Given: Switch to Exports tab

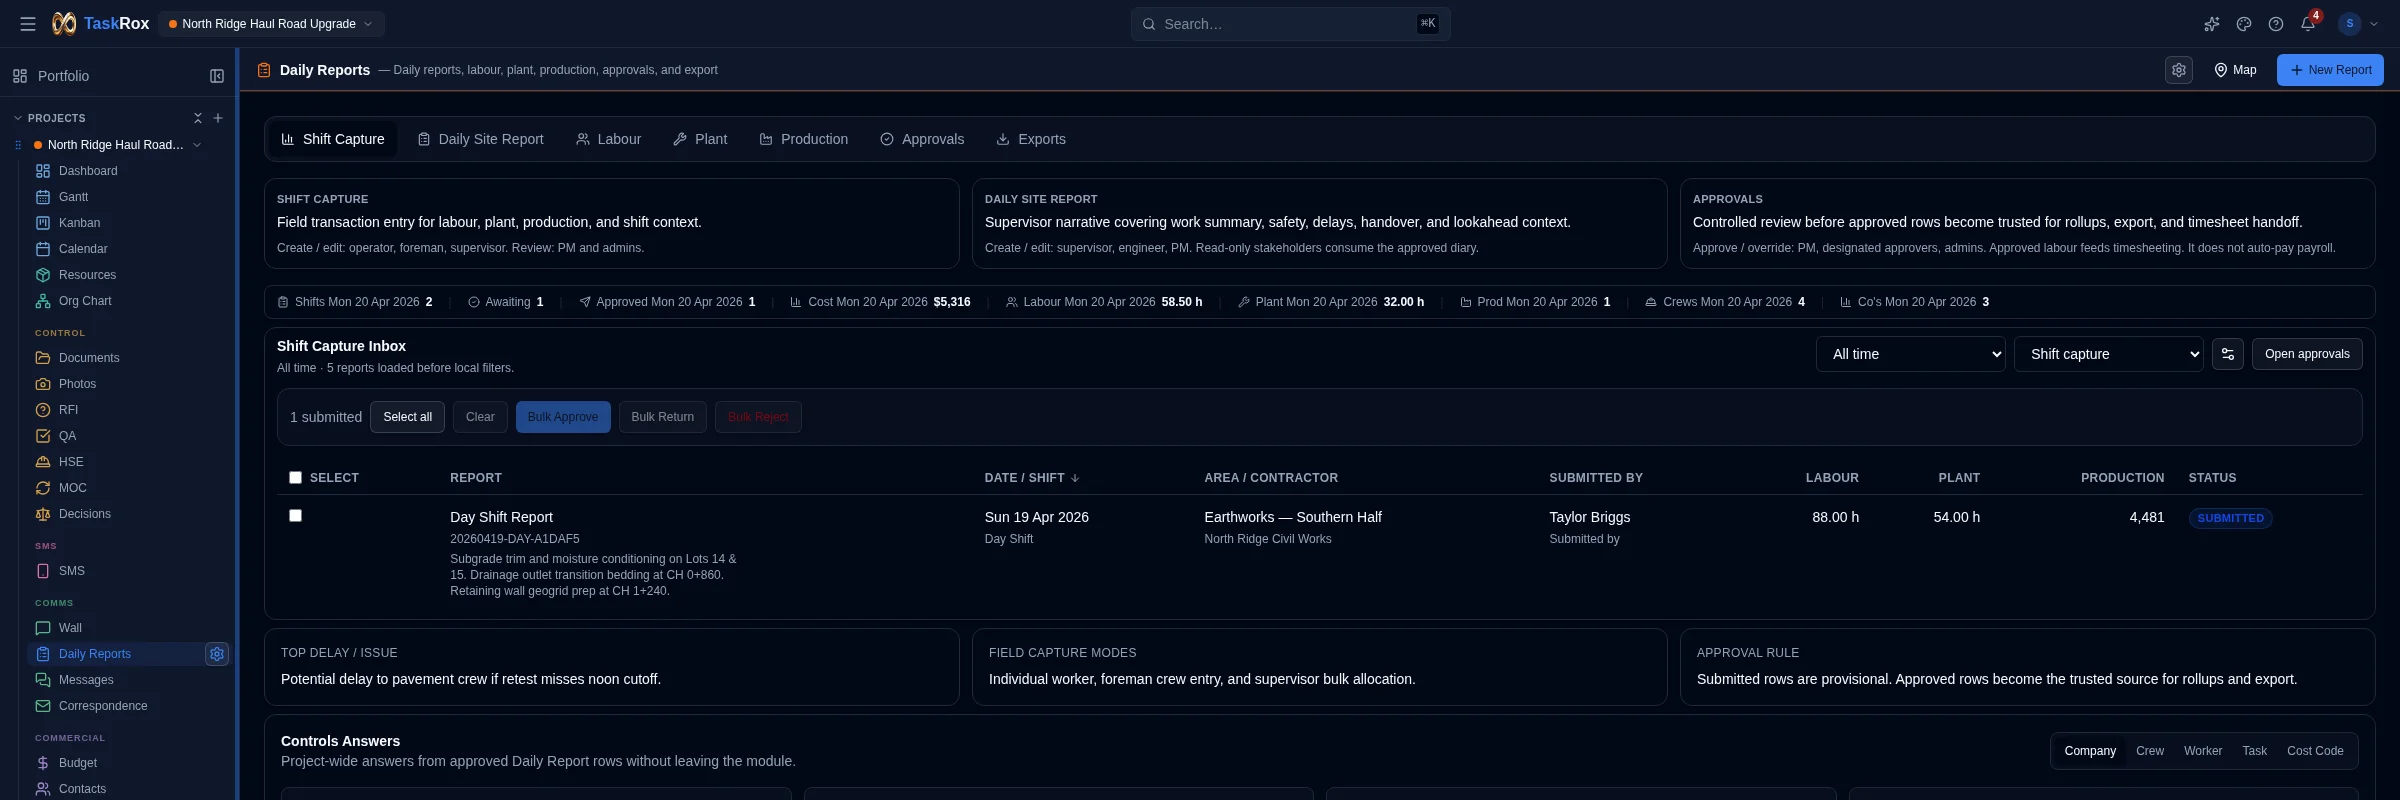Looking at the screenshot, I should [1031, 139].
